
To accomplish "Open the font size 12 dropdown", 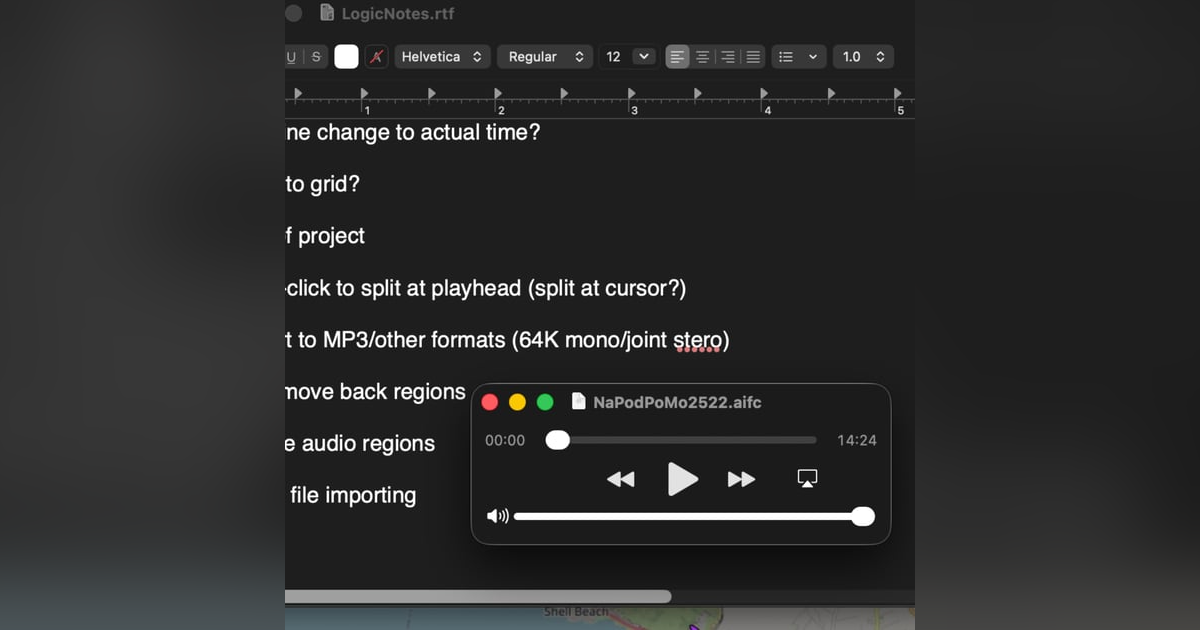I will pos(627,56).
